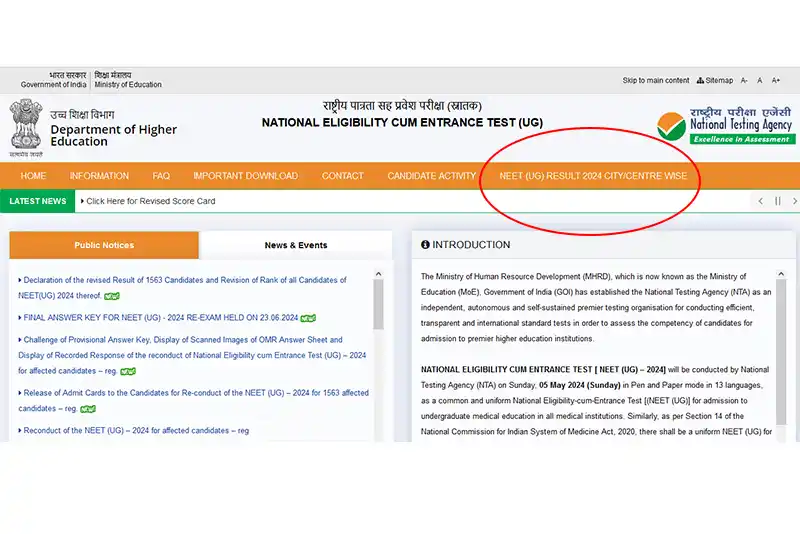Click the Introduction panel scrollbar thumb
The height and width of the screenshot is (534, 800).
tap(781, 352)
